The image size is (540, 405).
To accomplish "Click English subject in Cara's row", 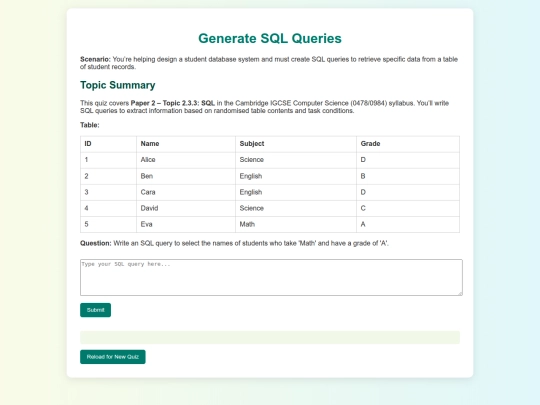I will click(x=296, y=192).
